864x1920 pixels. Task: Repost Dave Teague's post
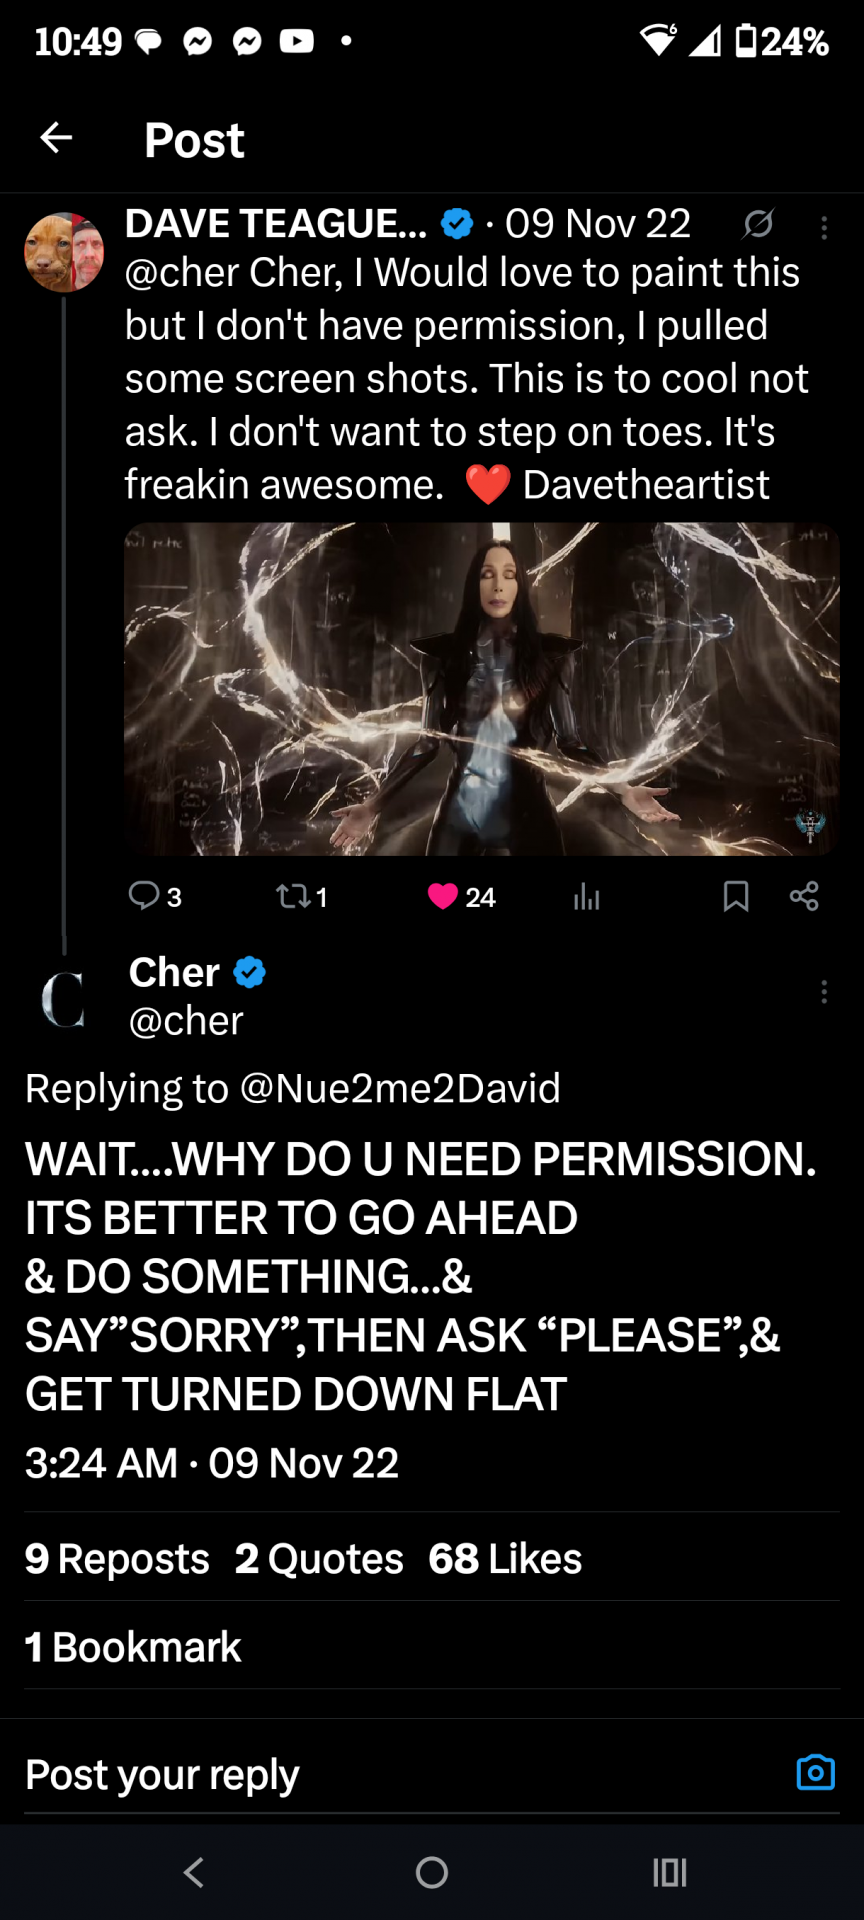coord(295,896)
